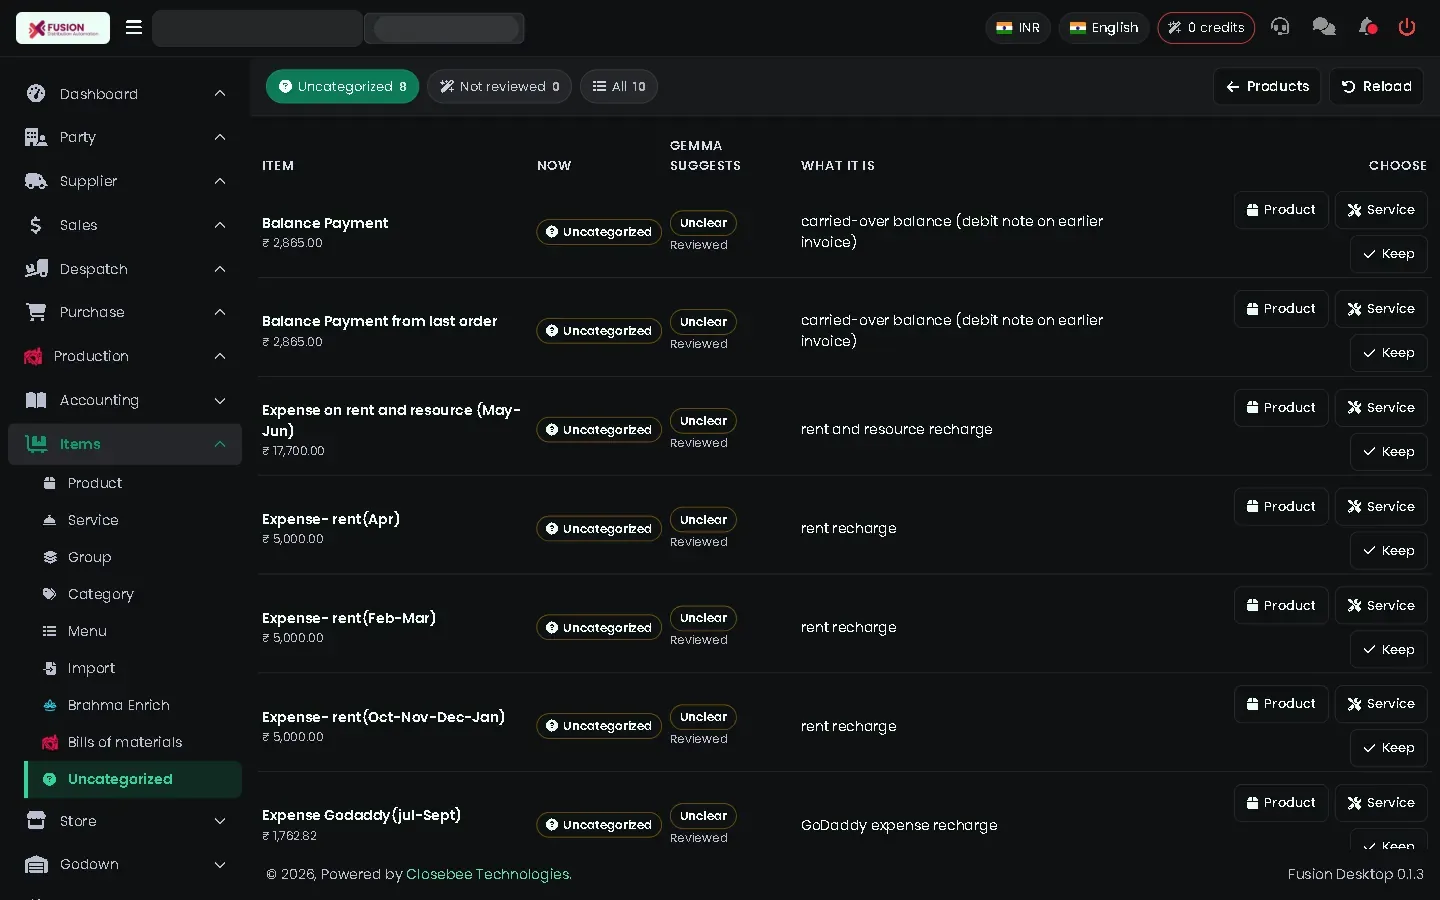Image resolution: width=1440 pixels, height=900 pixels.
Task: Select the Not reviewed 0 filter tab
Action: coord(499,86)
